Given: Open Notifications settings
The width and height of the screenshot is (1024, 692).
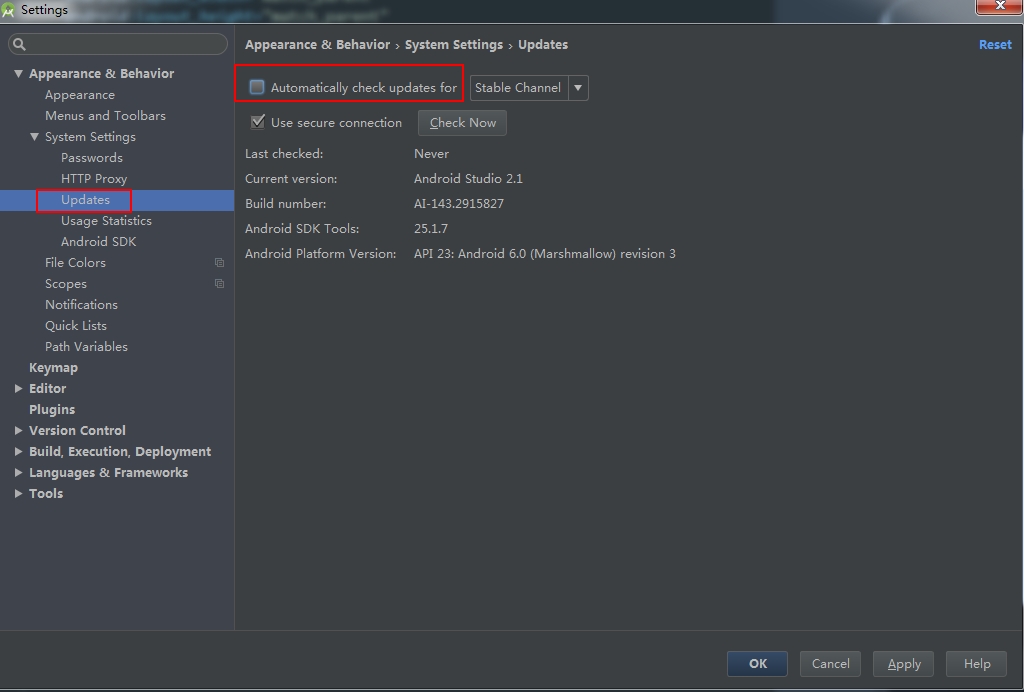Looking at the screenshot, I should pos(82,304).
